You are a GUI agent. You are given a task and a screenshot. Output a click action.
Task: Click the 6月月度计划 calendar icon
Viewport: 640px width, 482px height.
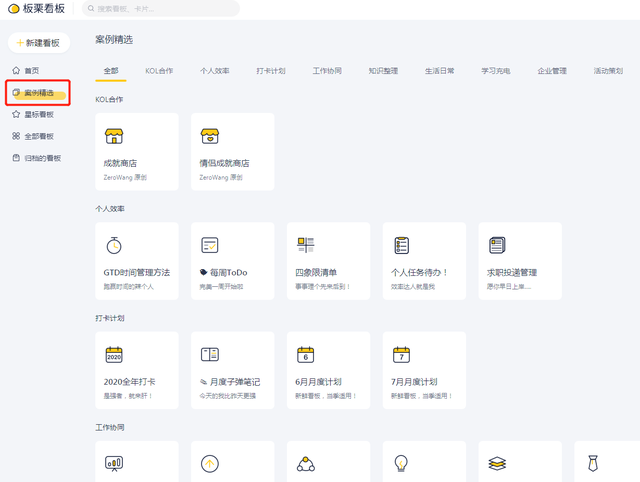pyautogui.click(x=306, y=355)
